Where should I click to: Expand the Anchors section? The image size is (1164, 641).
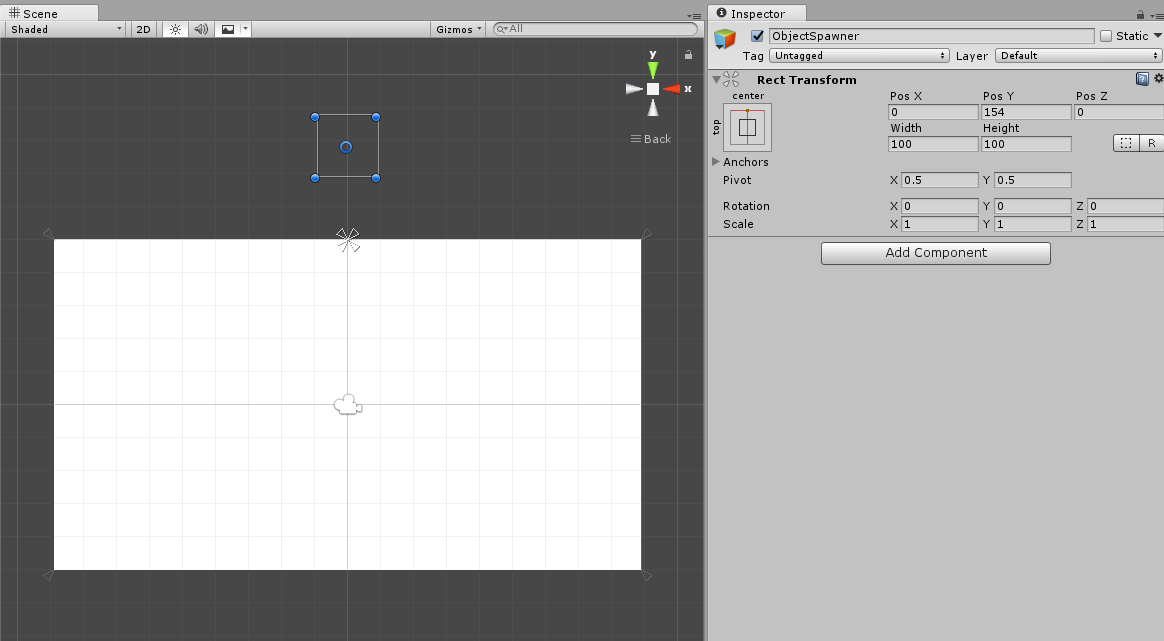pos(716,161)
